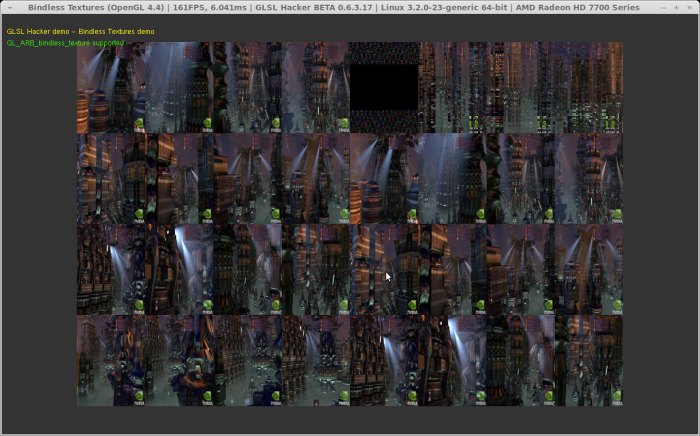
Task: Click the 'Bindless Textures (OpenGL 4.4)' title text
Action: 96,8
